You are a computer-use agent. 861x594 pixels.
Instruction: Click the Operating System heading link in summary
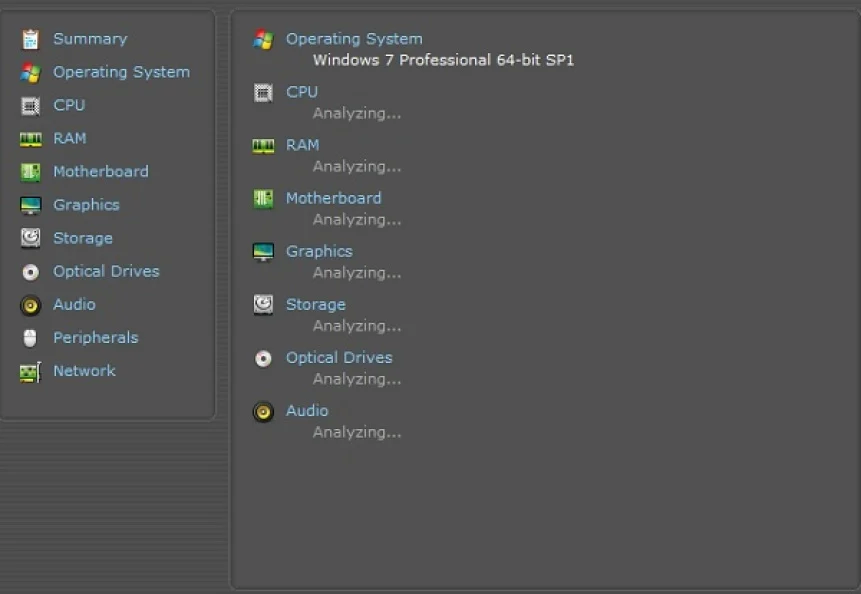pos(354,40)
